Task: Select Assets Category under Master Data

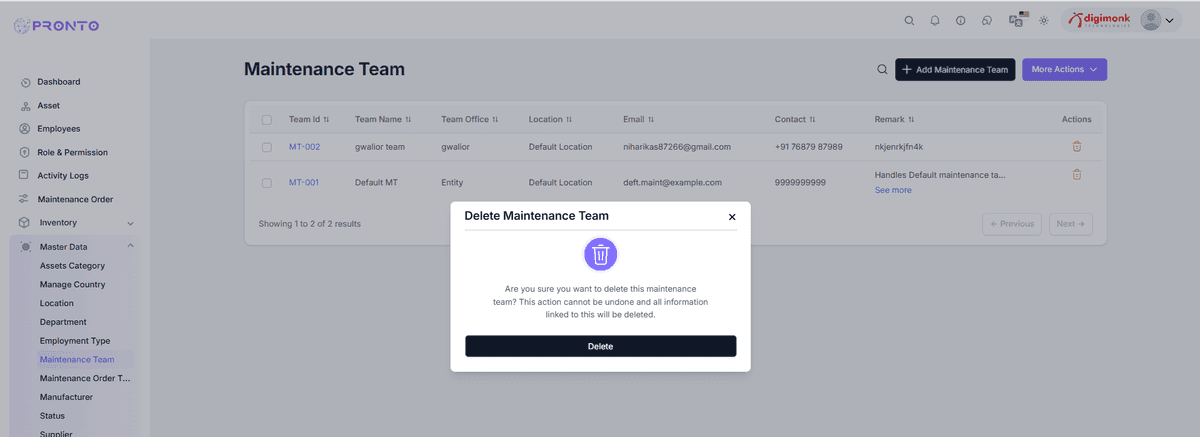Action: click(x=72, y=266)
